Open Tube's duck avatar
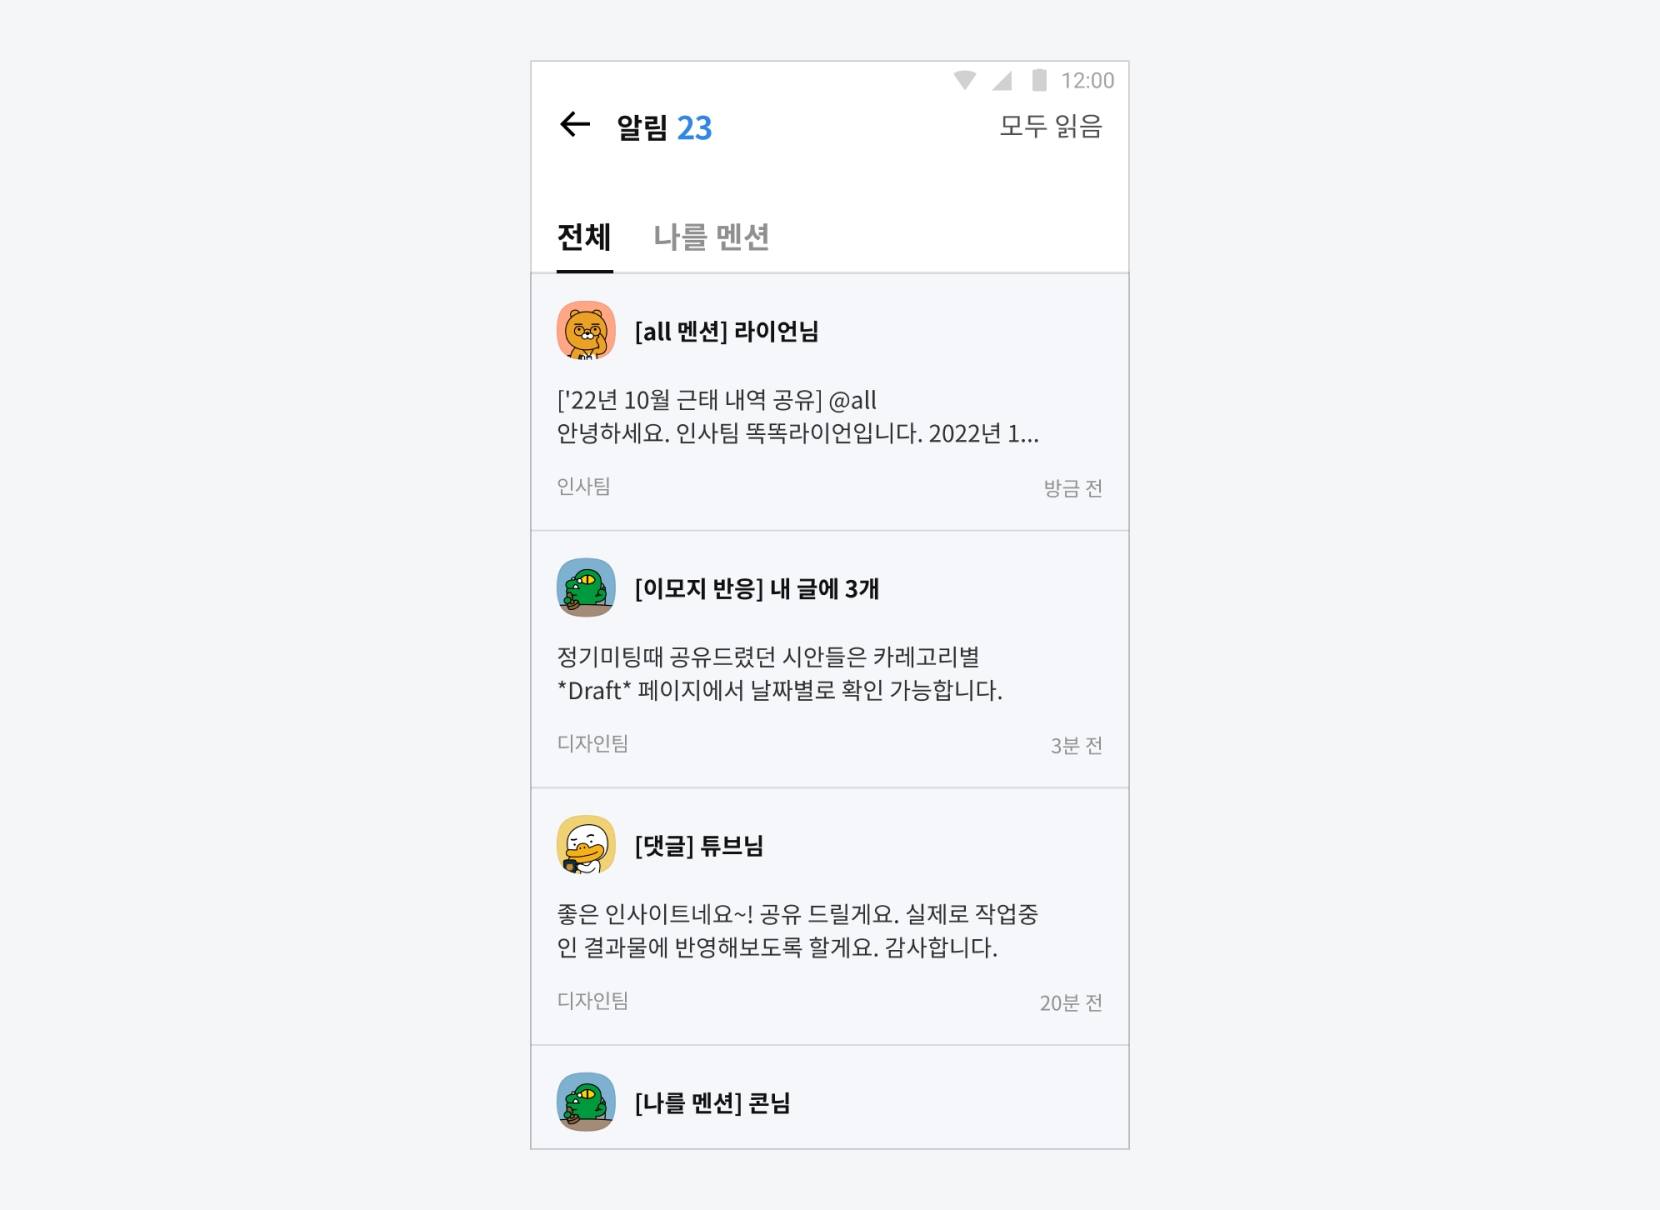Image resolution: width=1660 pixels, height=1210 pixels. pyautogui.click(x=586, y=845)
